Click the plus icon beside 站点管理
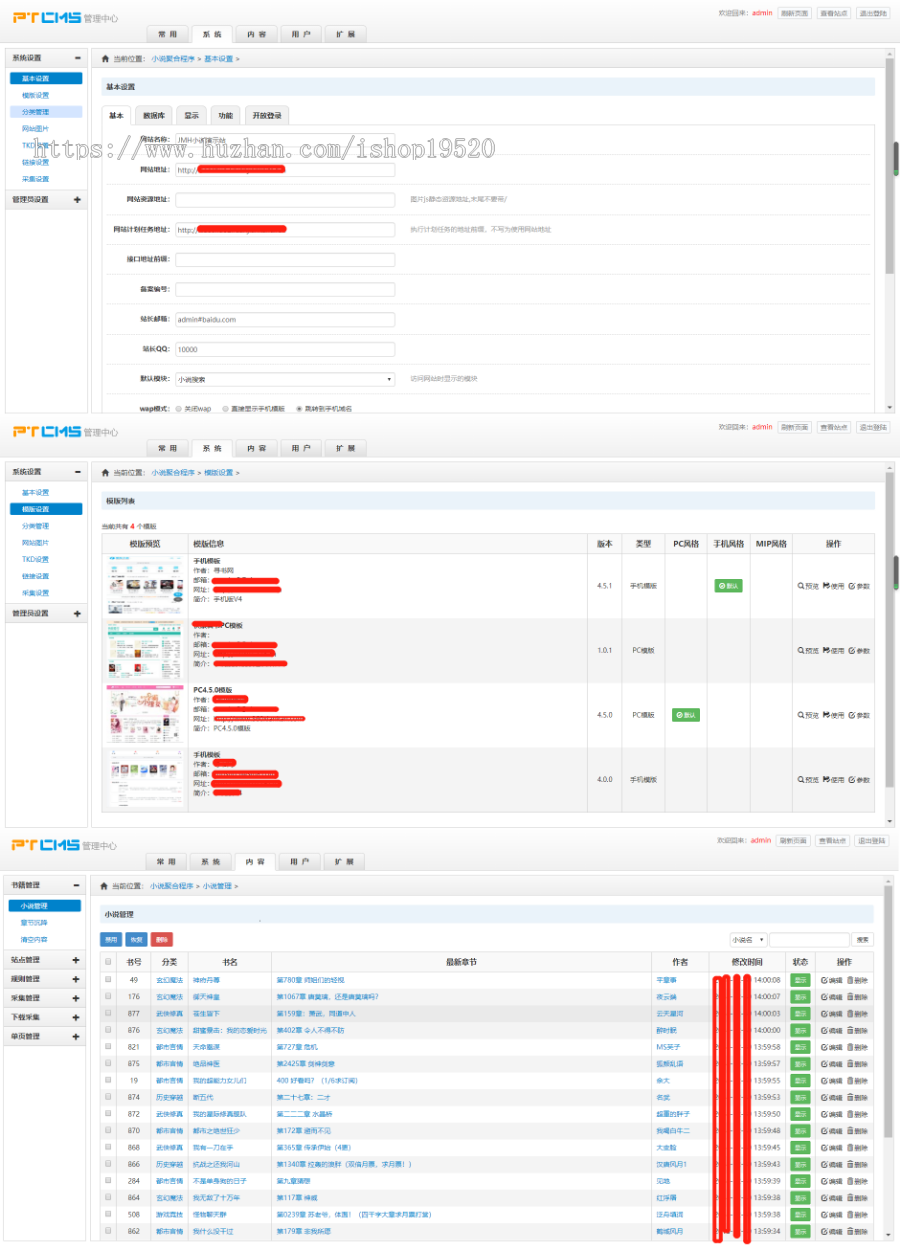The height and width of the screenshot is (1249, 900). pyautogui.click(x=76, y=960)
